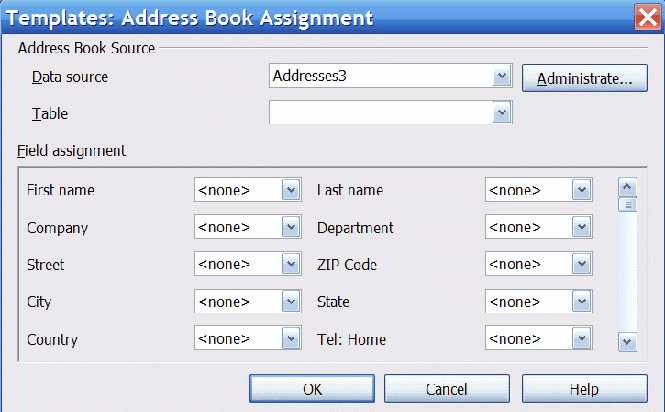Expand the Tel: Home field dropdown
This screenshot has width=665, height=412.
point(581,339)
